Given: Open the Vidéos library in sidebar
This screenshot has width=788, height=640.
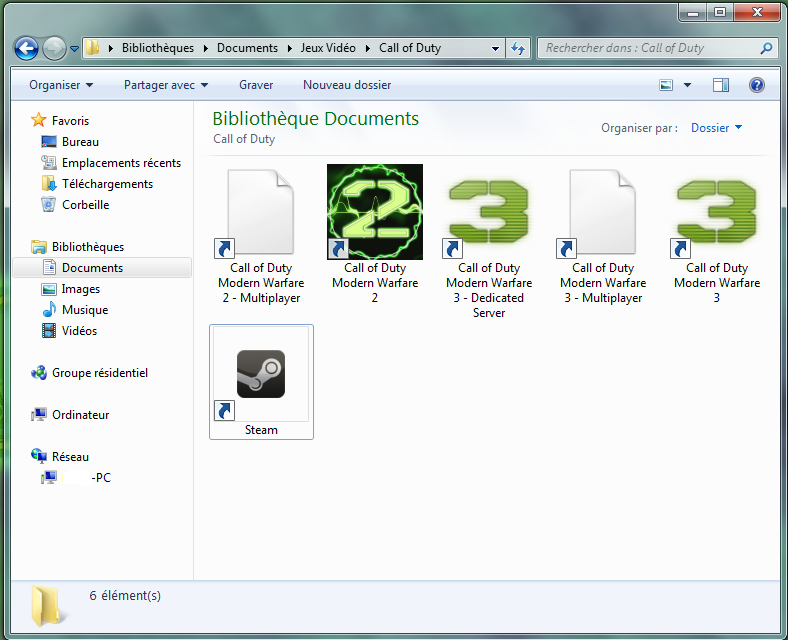Looking at the screenshot, I should [x=79, y=331].
